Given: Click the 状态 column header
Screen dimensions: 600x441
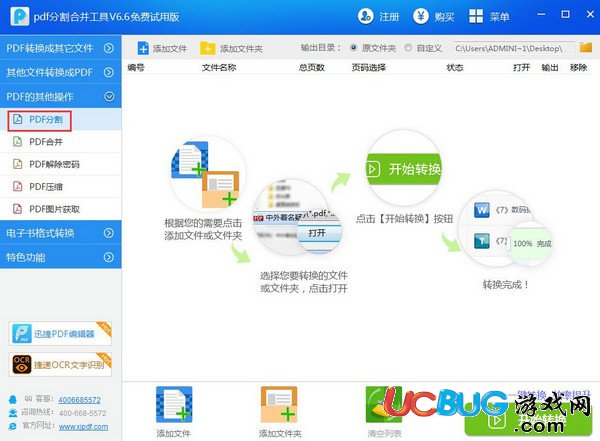Looking at the screenshot, I should [455, 67].
